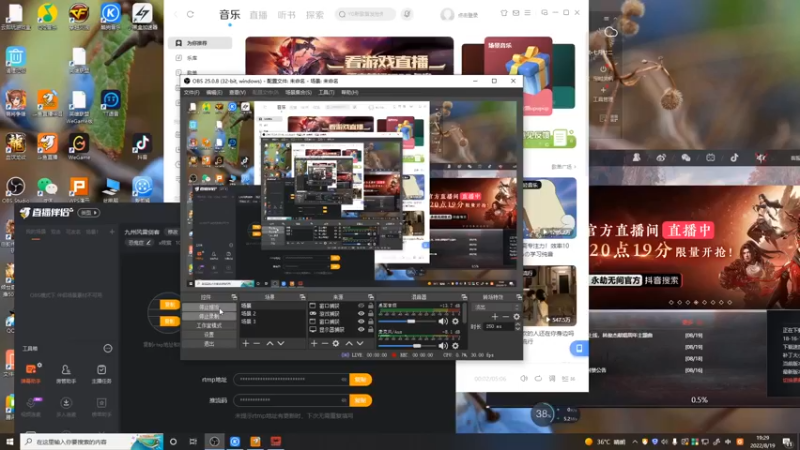Switch to the 听书 tab in music app
Screen dimensions: 800x450
(287, 15)
